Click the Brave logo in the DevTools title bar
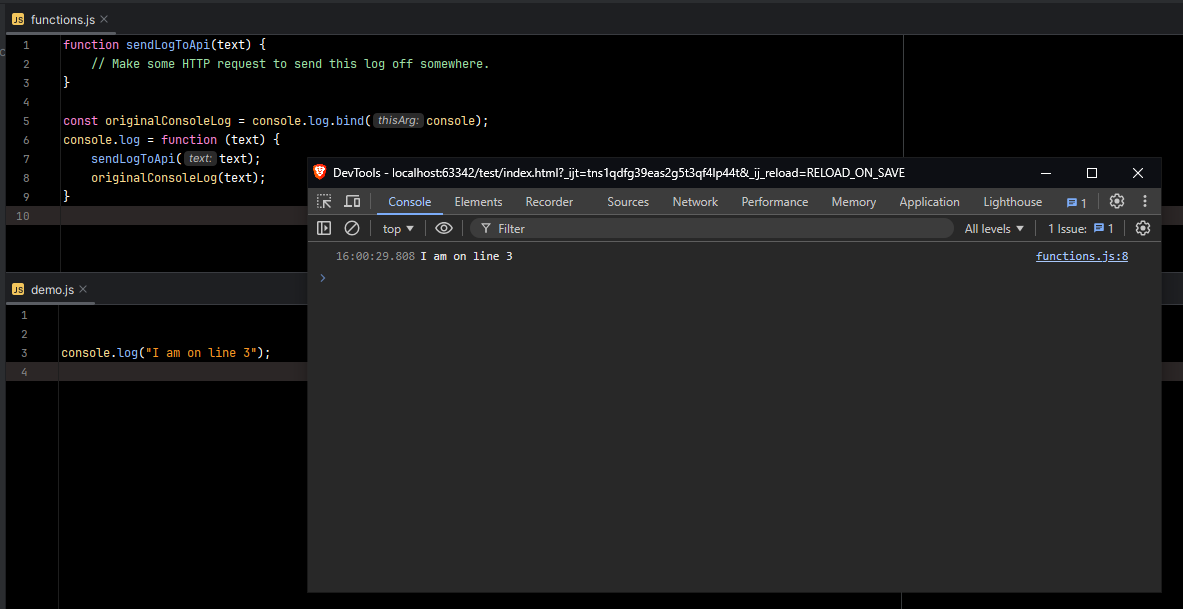Image resolution: width=1183 pixels, height=609 pixels. point(320,173)
